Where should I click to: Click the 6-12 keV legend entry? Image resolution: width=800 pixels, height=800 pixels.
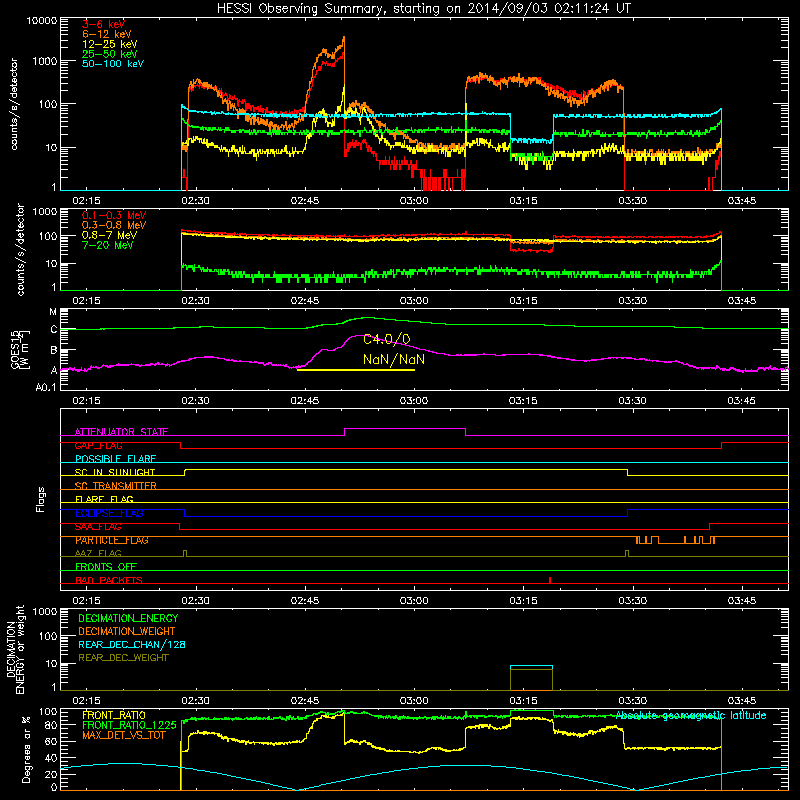pos(107,34)
